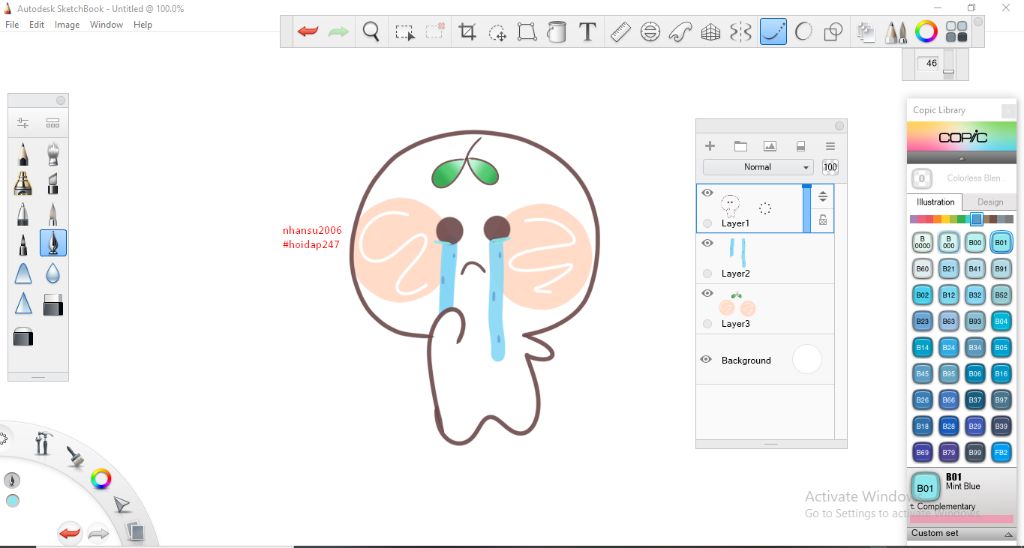
Task: Click the red Undo arrow in top toolbar
Action: pyautogui.click(x=308, y=31)
